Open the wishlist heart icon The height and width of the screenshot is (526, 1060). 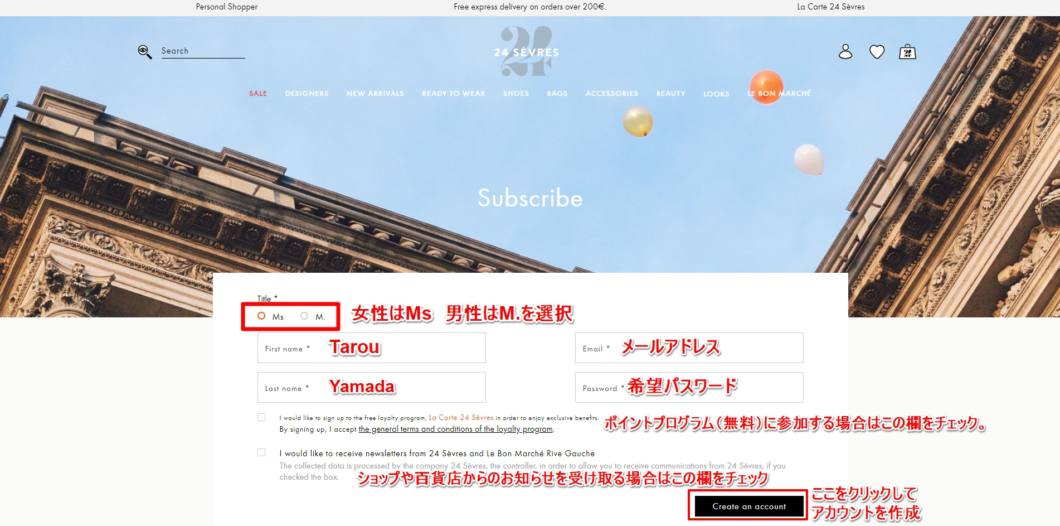pos(877,51)
